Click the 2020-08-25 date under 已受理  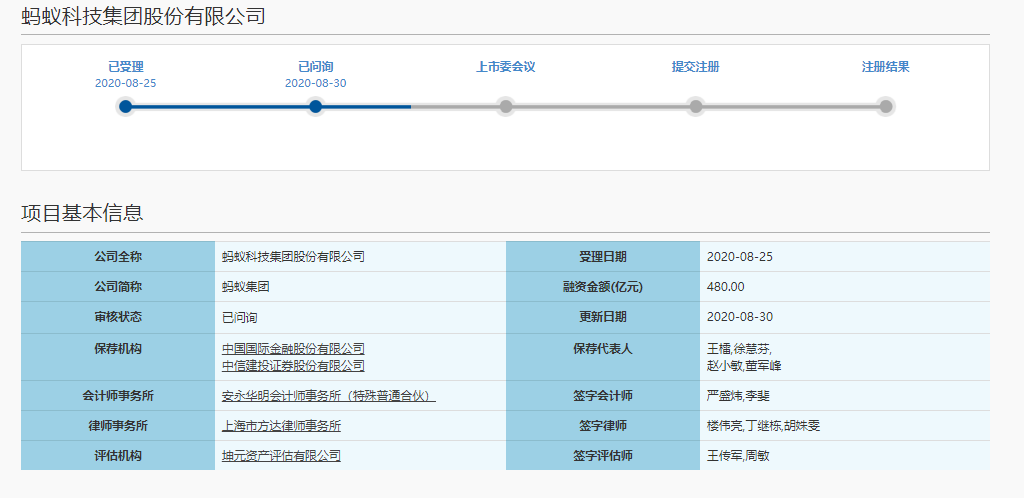click(126, 83)
